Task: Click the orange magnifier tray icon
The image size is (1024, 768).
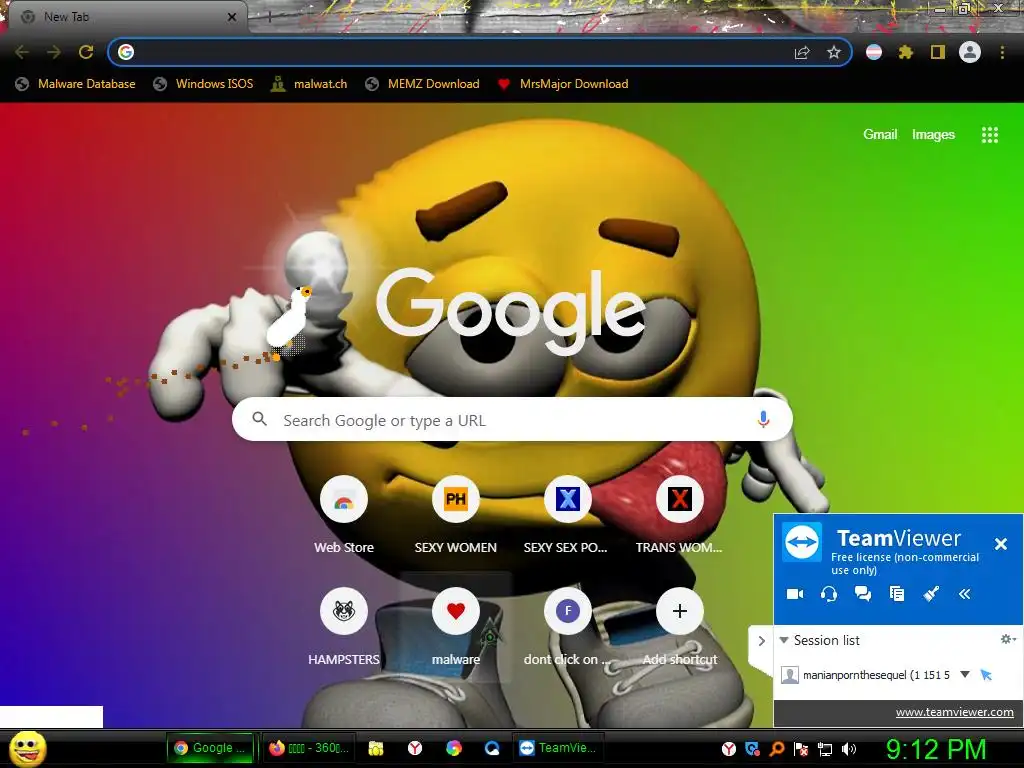Action: click(777, 749)
